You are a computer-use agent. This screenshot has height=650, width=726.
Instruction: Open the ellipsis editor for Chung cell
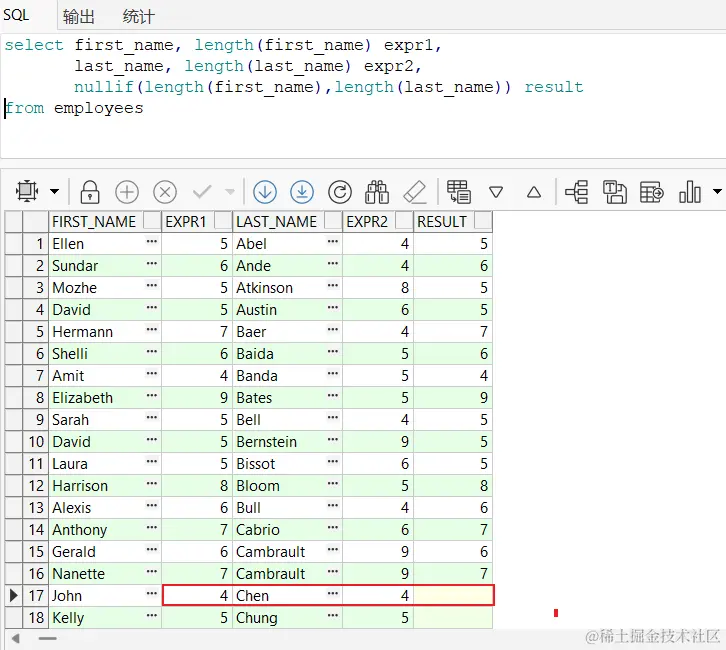click(x=333, y=616)
